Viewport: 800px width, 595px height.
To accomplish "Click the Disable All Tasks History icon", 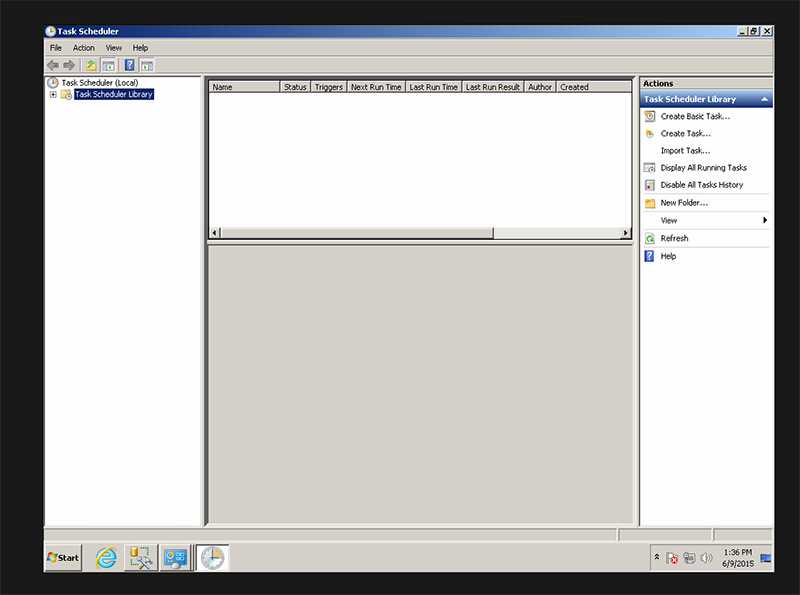I will coord(649,185).
